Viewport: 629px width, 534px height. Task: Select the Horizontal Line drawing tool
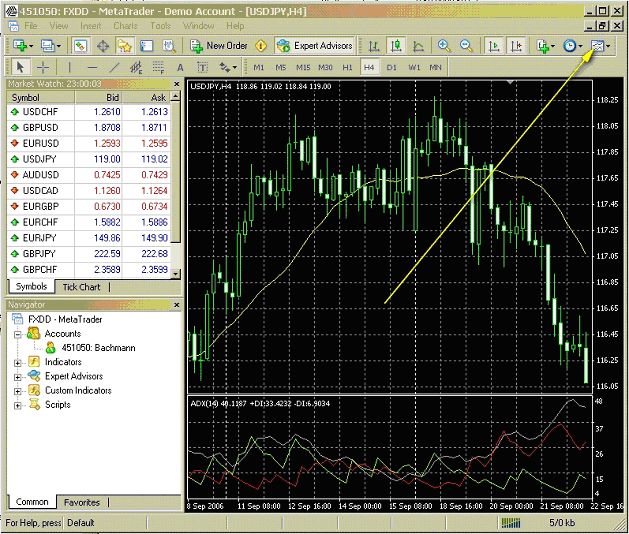click(x=92, y=67)
